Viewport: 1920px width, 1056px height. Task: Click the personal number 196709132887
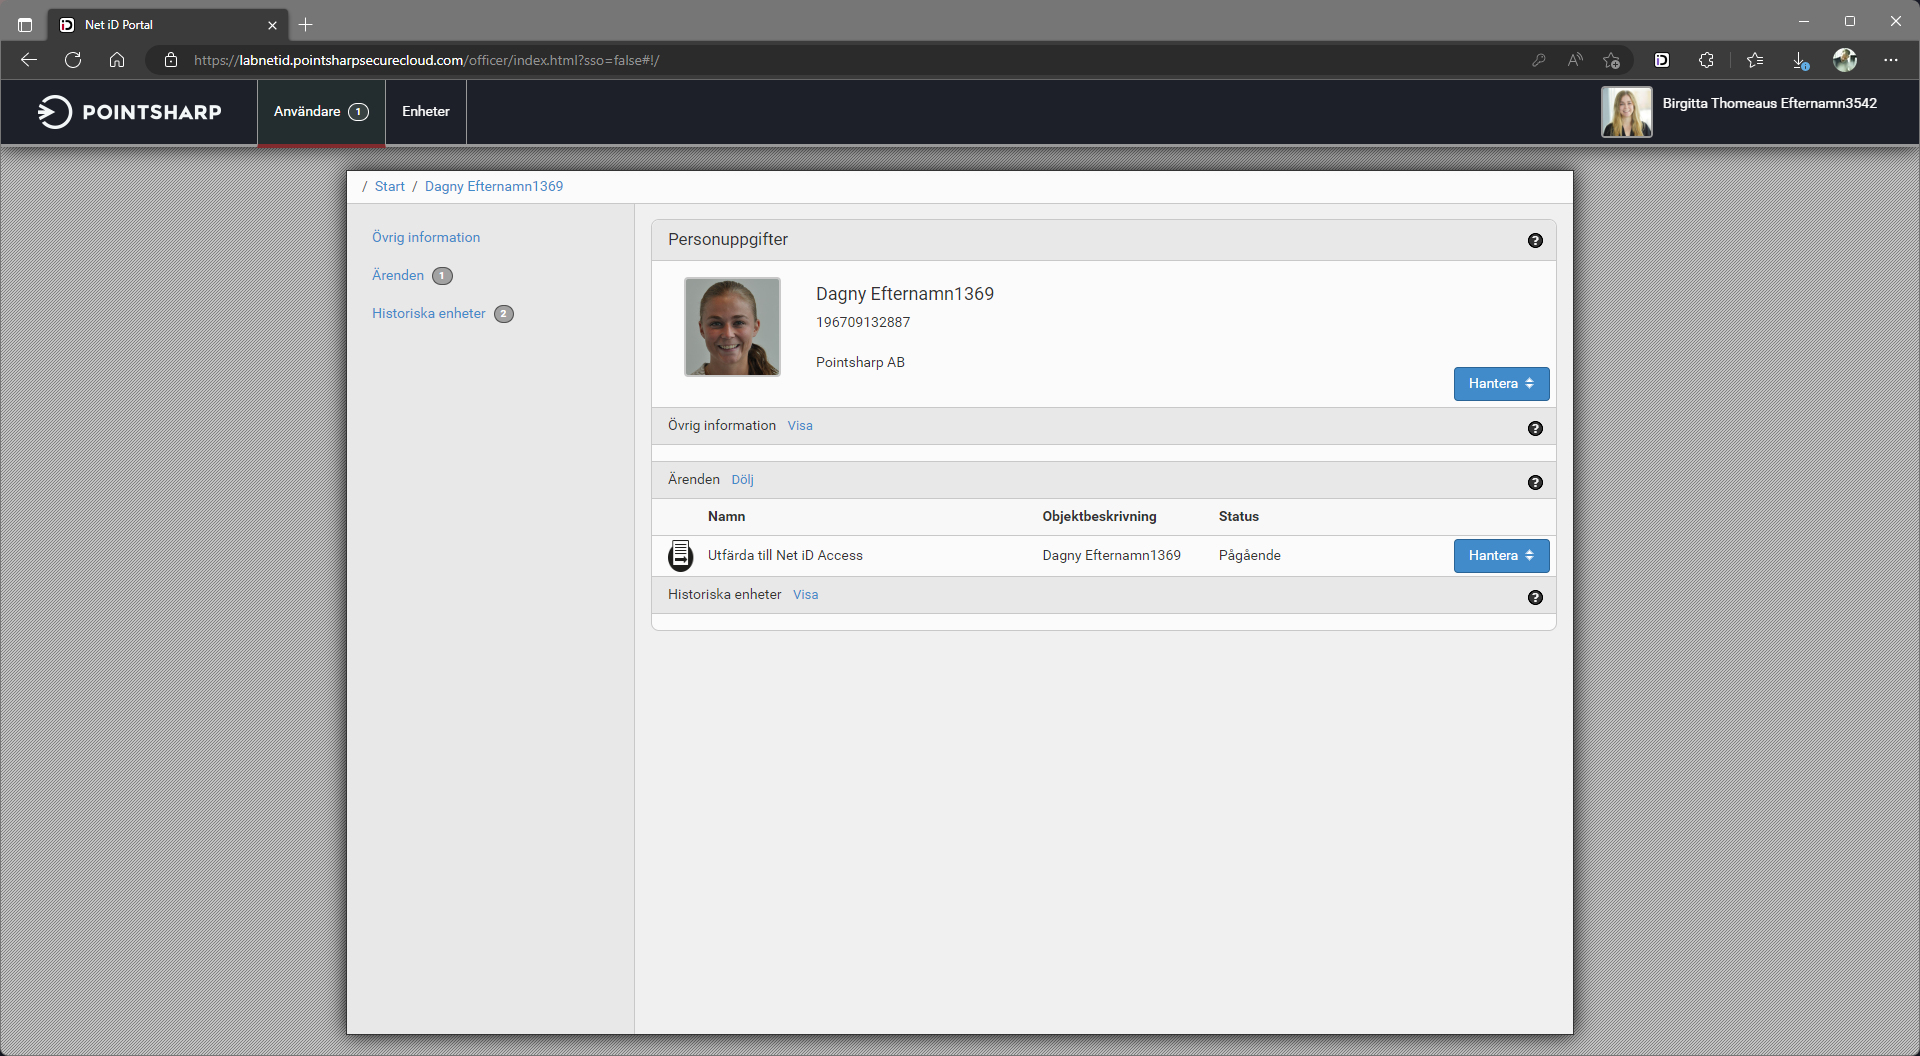(863, 322)
